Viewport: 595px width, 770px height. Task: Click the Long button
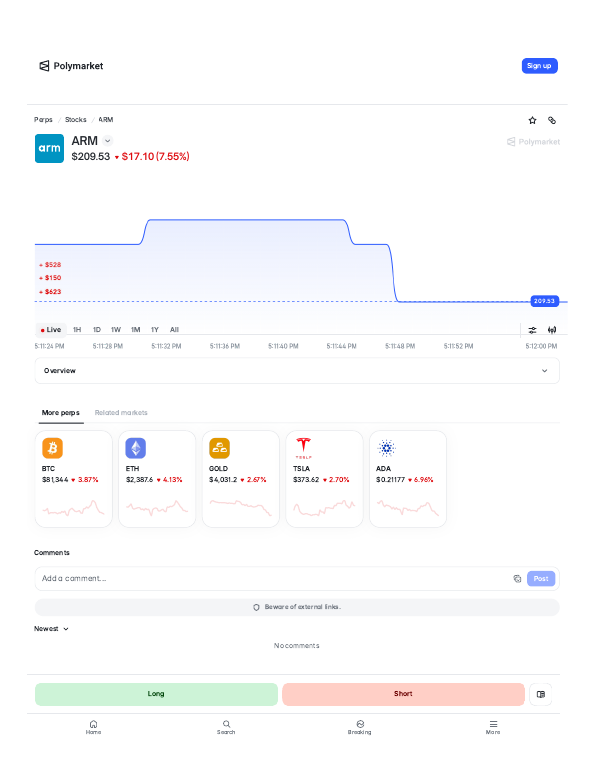(x=156, y=694)
